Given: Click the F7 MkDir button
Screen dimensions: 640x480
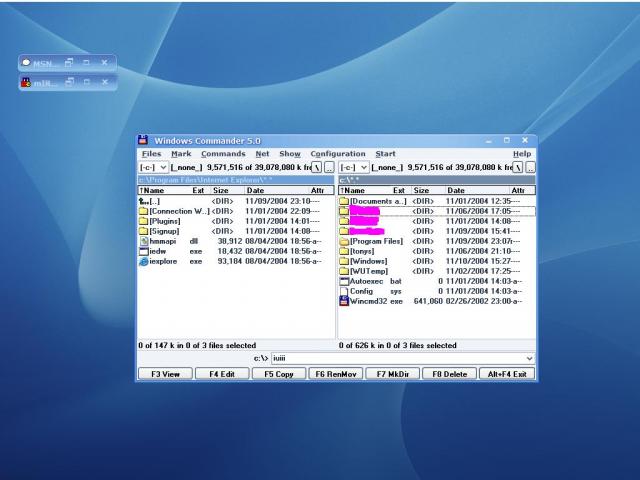Looking at the screenshot, I should (x=392, y=374).
